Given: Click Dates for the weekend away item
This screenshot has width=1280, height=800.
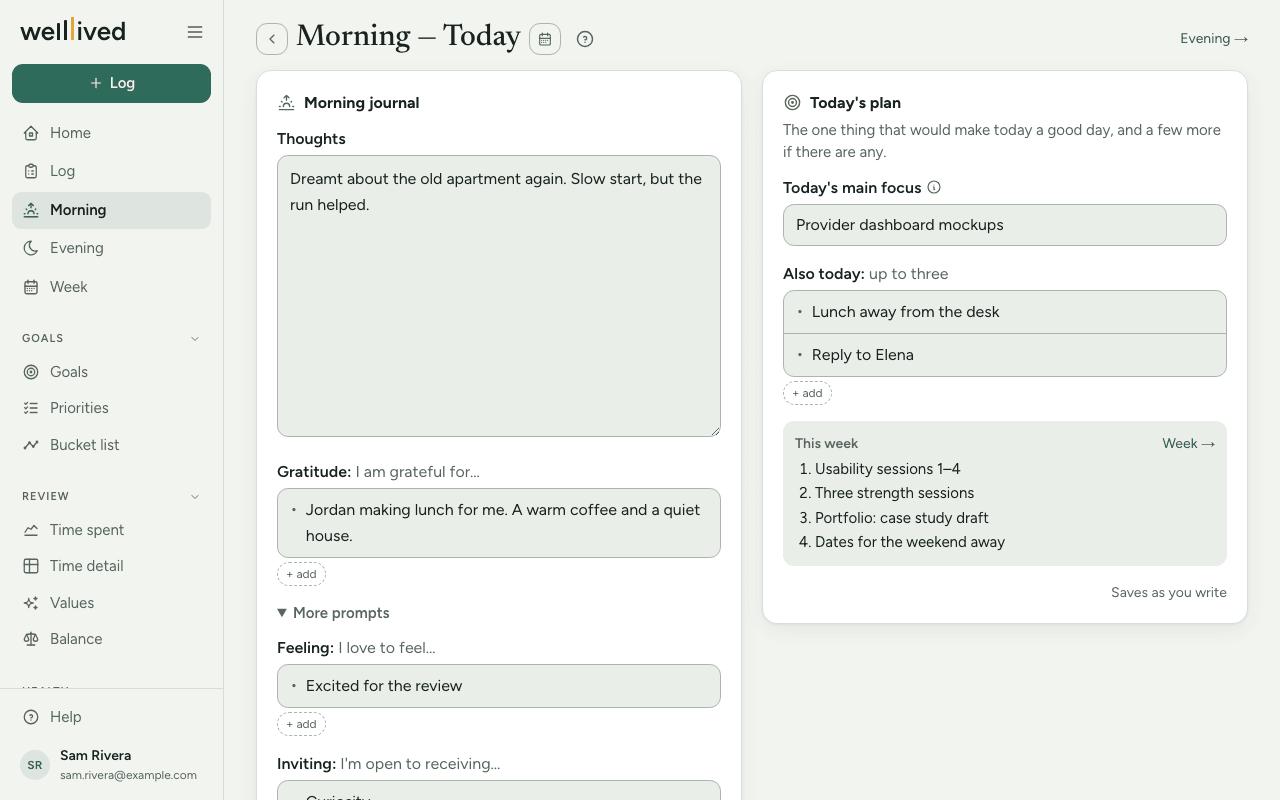Looking at the screenshot, I should pyautogui.click(x=910, y=542).
